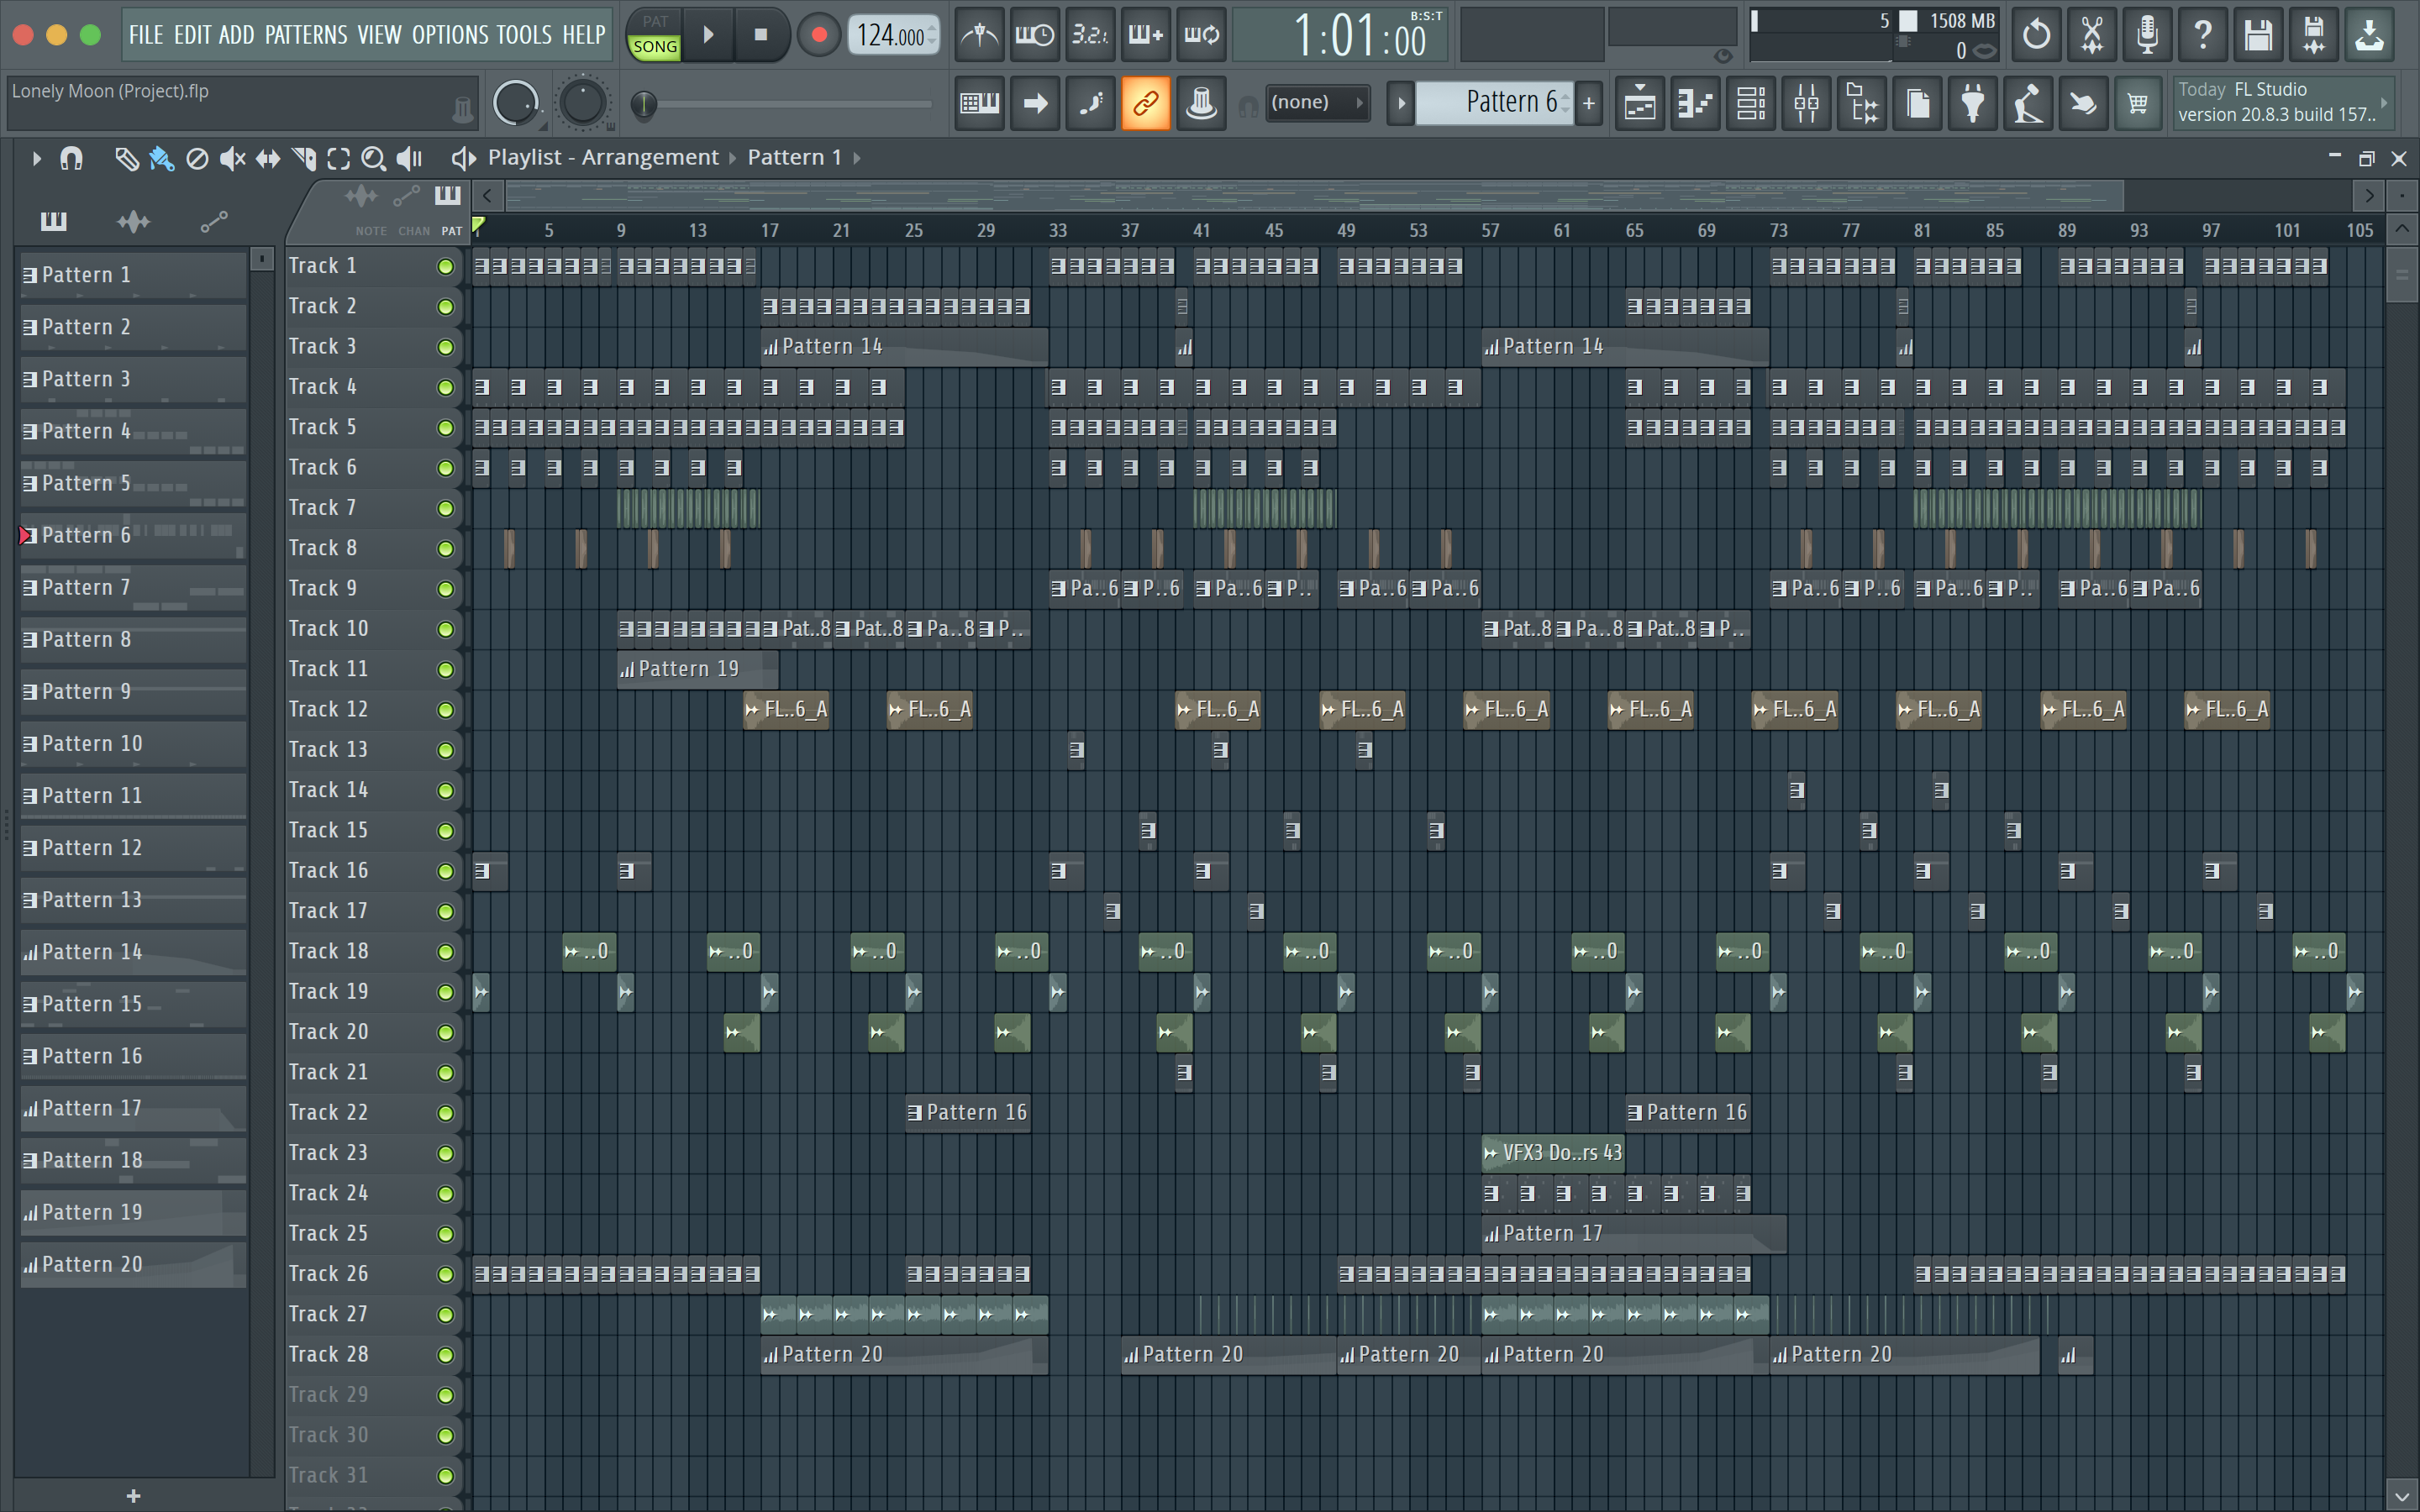The image size is (2420, 1512).
Task: Click the undo history icon
Action: [x=2036, y=36]
